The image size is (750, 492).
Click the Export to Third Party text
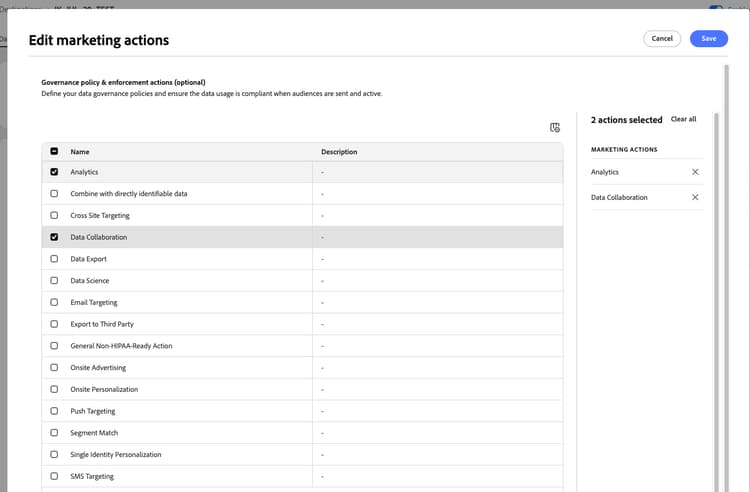click(x=102, y=324)
